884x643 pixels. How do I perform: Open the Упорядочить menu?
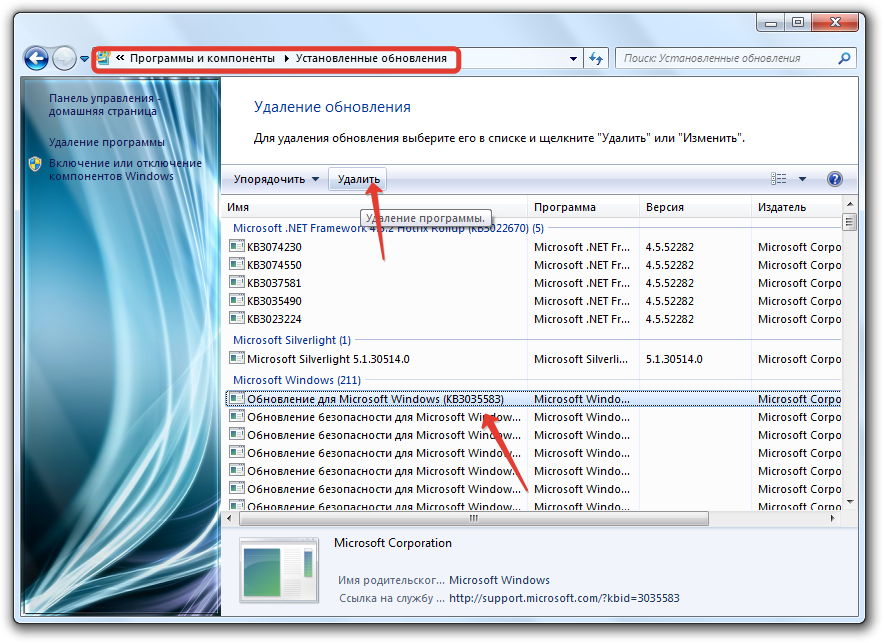276,179
